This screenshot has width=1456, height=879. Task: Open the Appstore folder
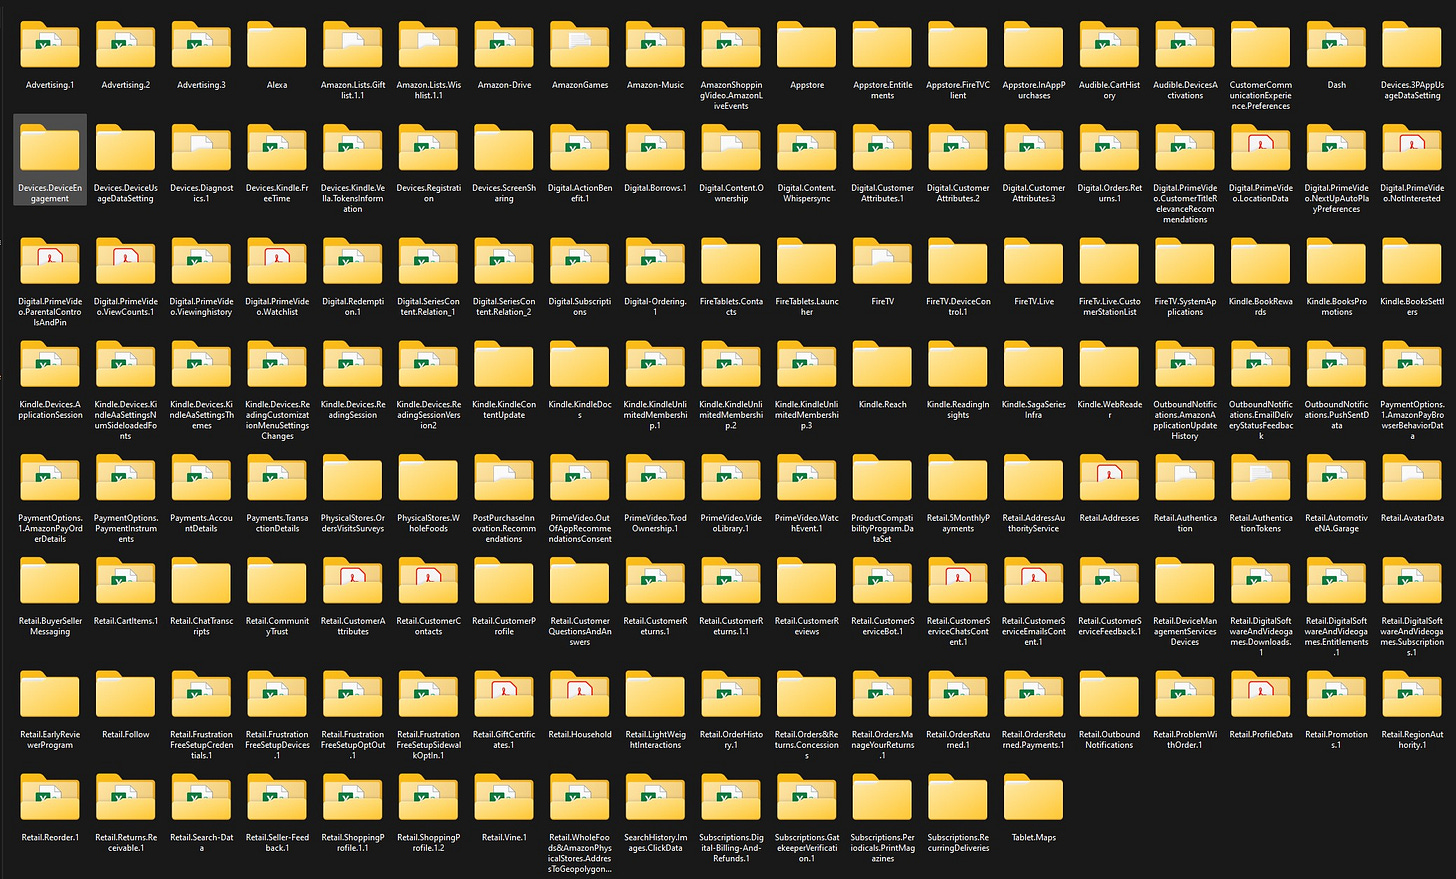(x=807, y=47)
